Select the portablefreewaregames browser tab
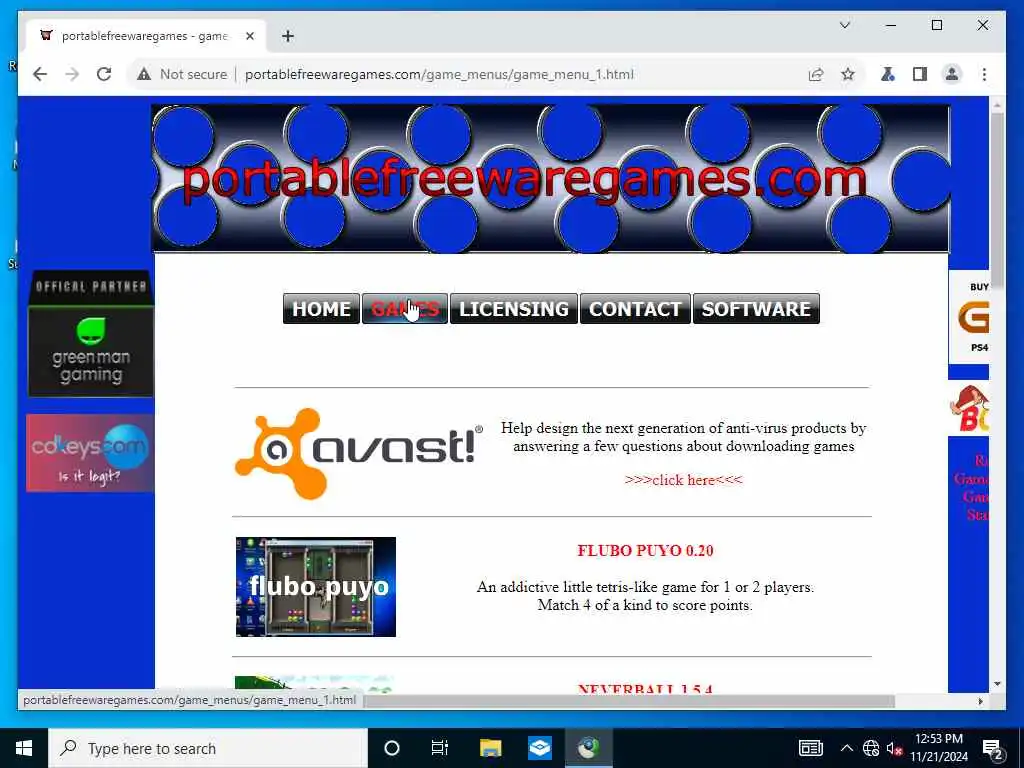The image size is (1024, 768). coord(146,36)
